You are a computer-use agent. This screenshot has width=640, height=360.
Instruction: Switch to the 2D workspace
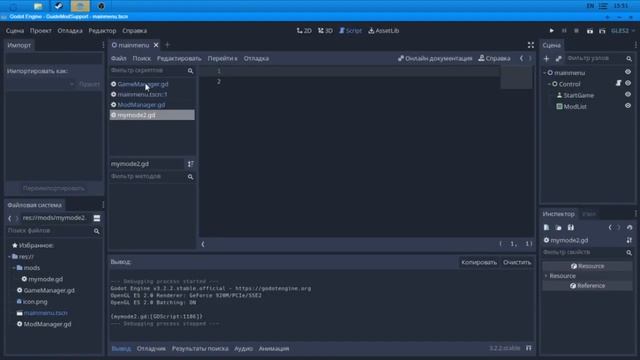(304, 31)
